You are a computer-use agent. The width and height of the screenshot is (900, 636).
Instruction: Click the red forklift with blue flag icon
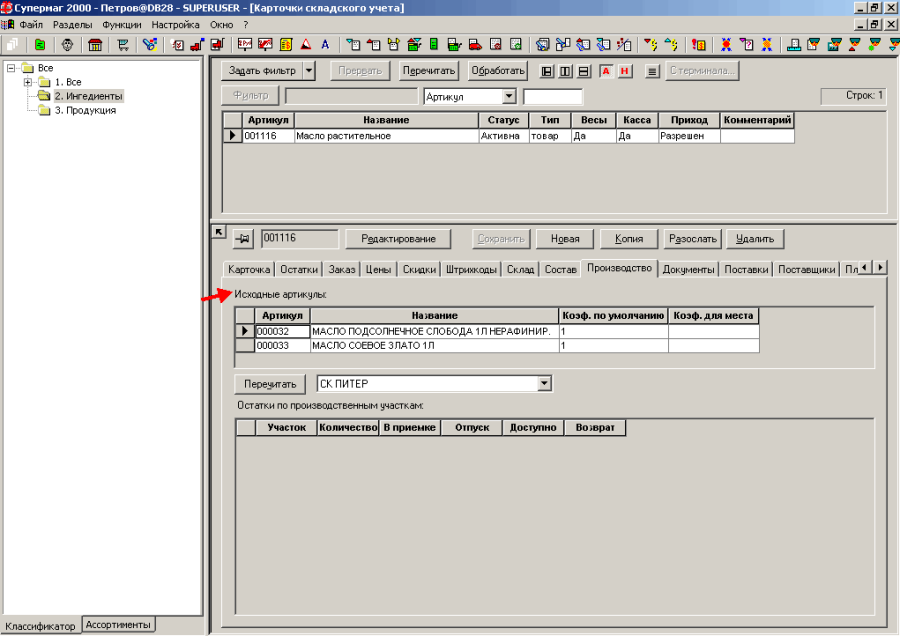[197, 45]
